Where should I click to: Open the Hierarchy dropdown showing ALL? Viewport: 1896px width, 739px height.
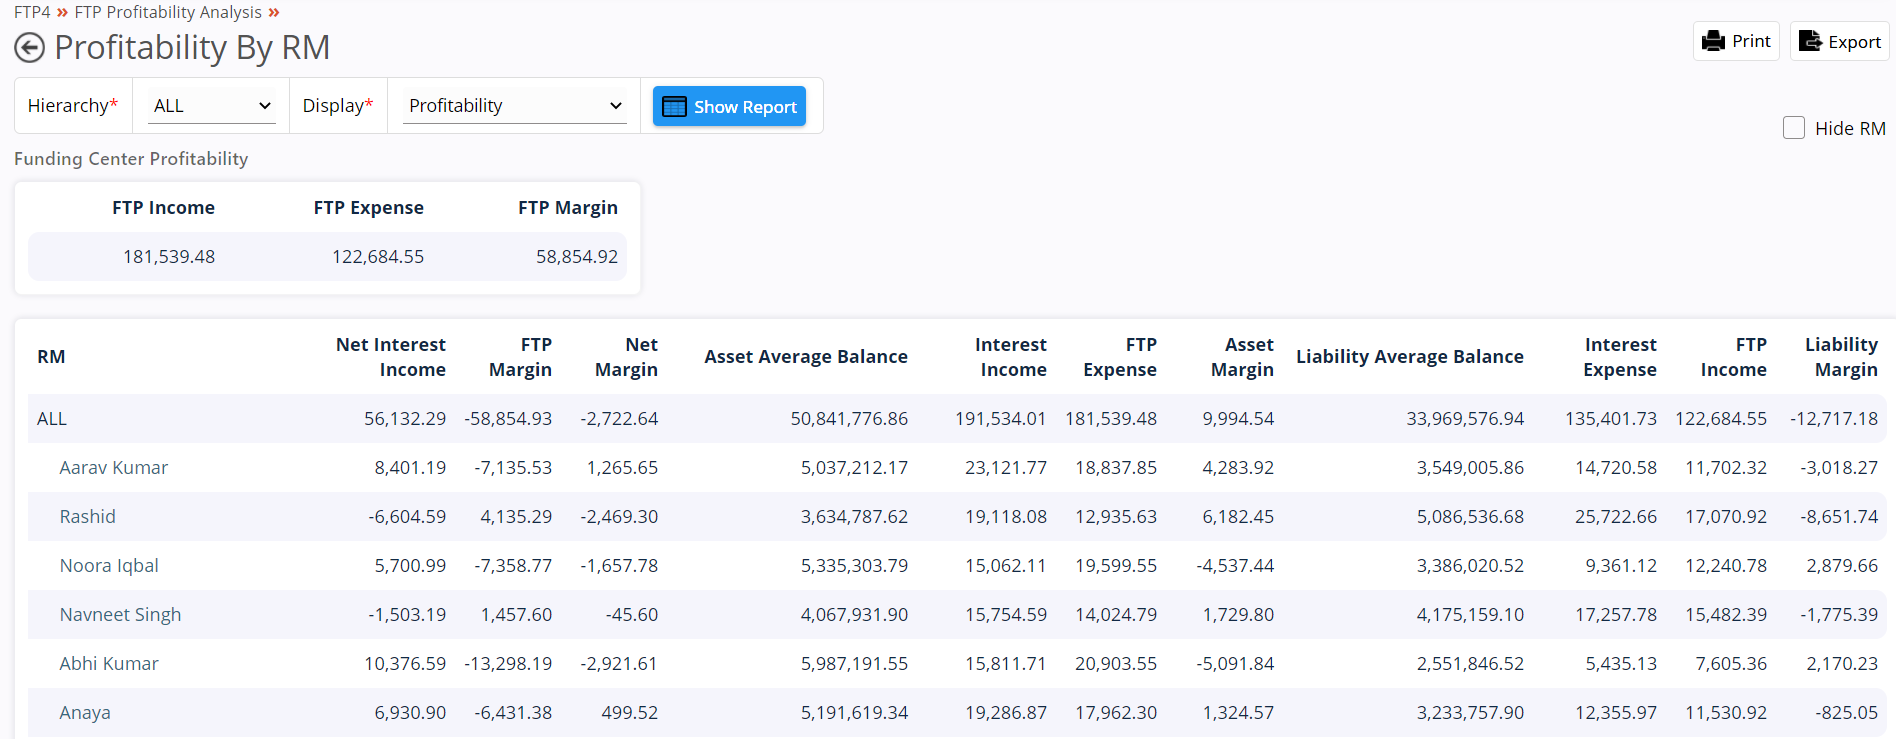[211, 105]
